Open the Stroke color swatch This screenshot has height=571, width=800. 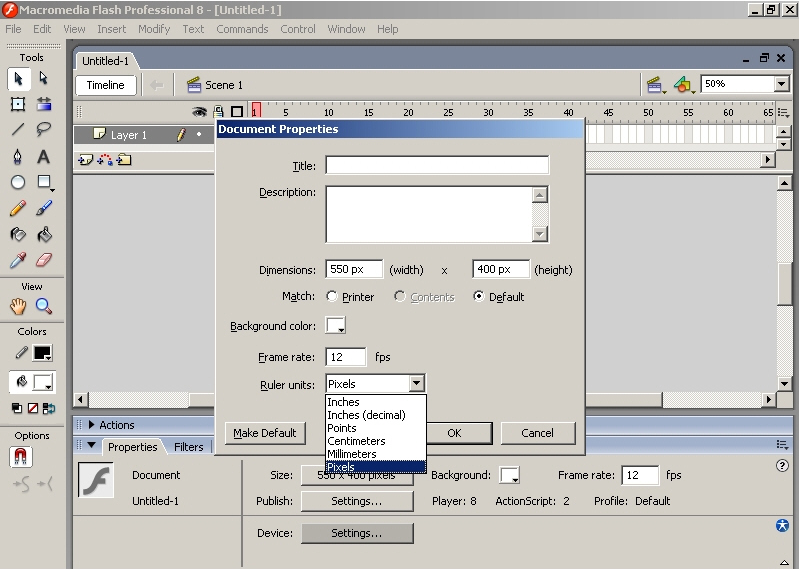coord(42,353)
